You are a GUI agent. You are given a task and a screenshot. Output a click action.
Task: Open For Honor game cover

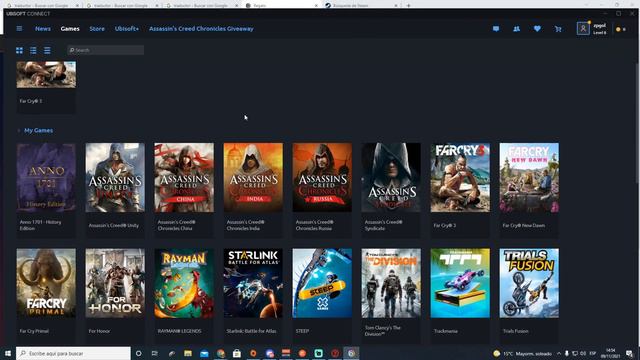click(x=115, y=283)
